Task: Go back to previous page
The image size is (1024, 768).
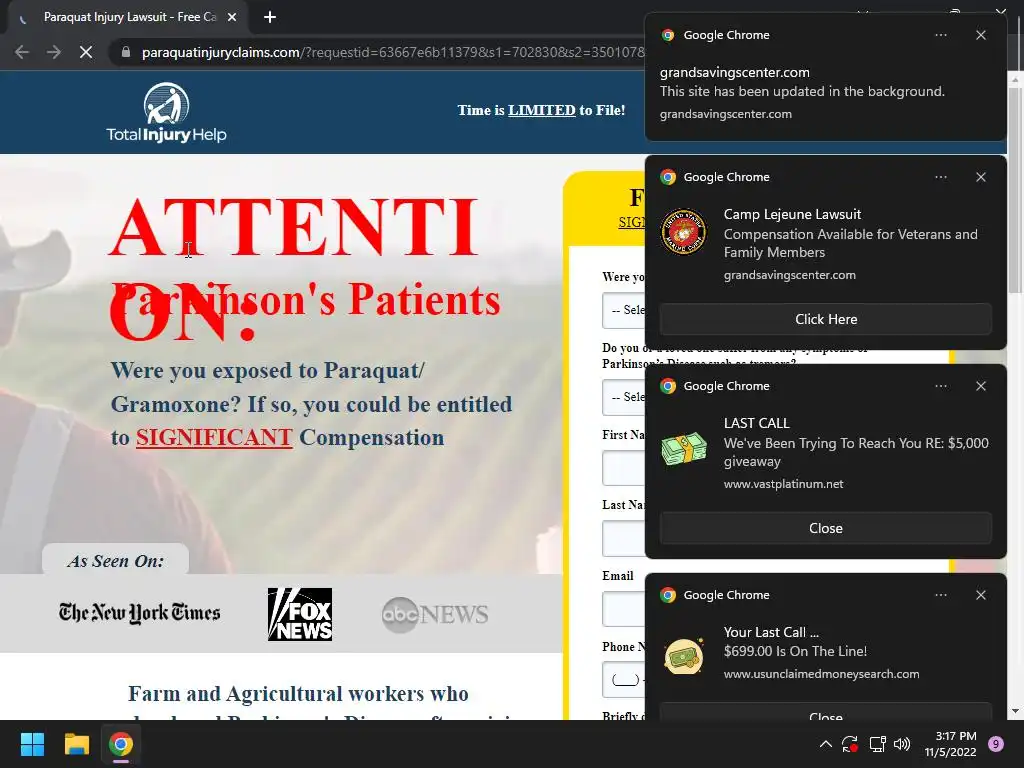Action: coord(22,52)
